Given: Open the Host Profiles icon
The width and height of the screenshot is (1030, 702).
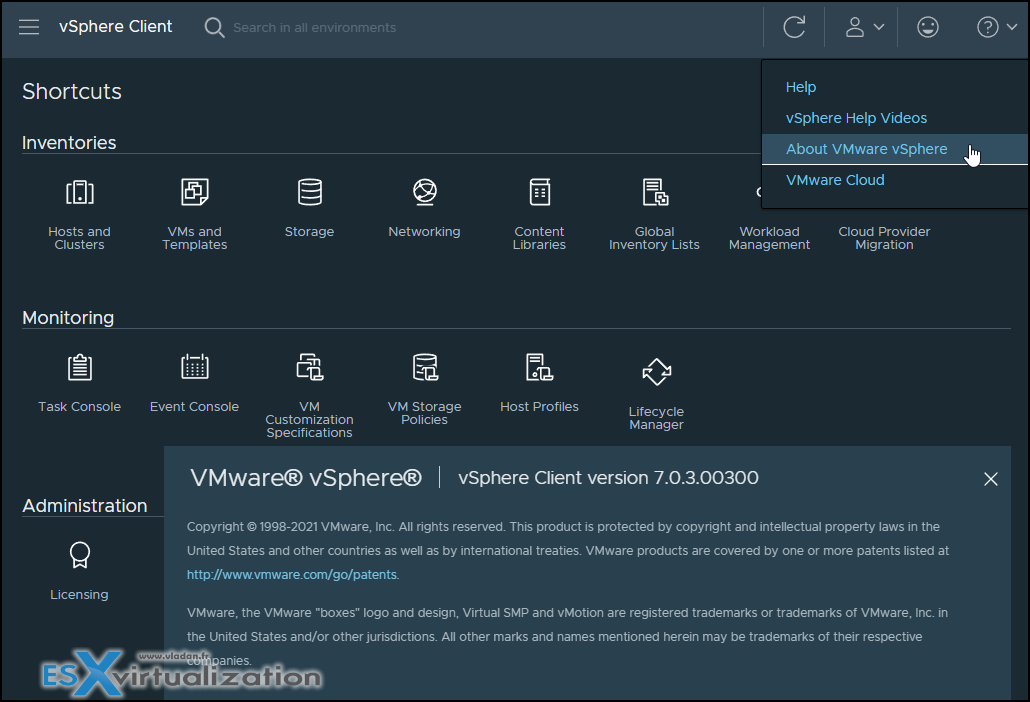Looking at the screenshot, I should point(539,367).
